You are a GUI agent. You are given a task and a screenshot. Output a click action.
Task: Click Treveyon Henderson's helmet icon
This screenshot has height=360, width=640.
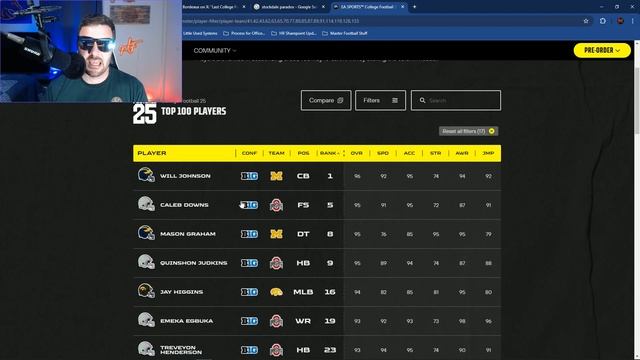[x=146, y=349]
